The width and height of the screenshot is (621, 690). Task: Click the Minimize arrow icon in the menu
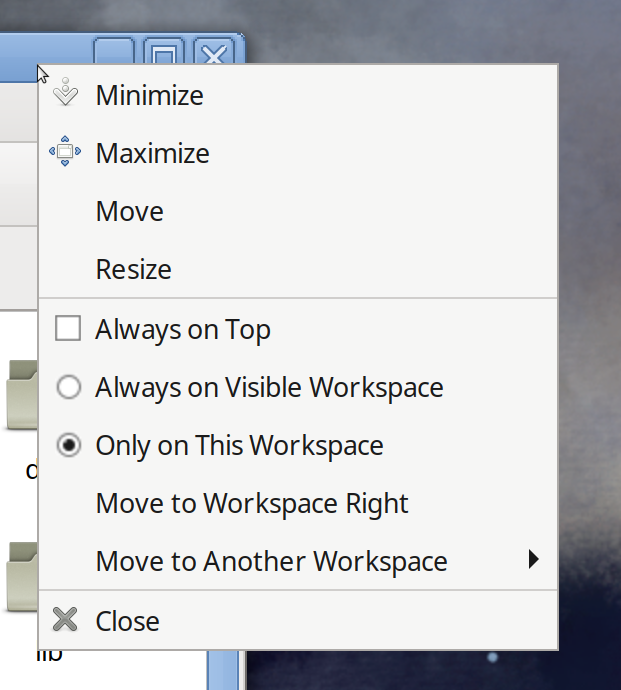tap(65, 92)
